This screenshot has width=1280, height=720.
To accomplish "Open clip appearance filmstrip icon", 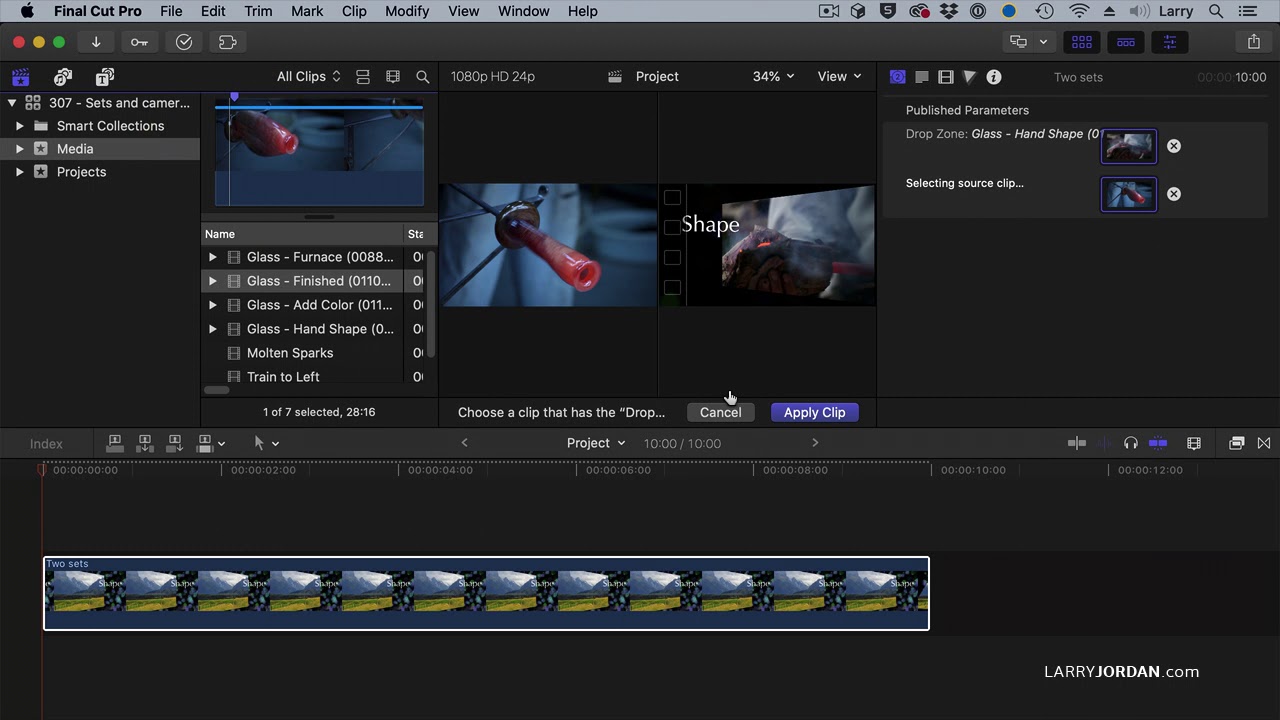I will coord(1193,443).
